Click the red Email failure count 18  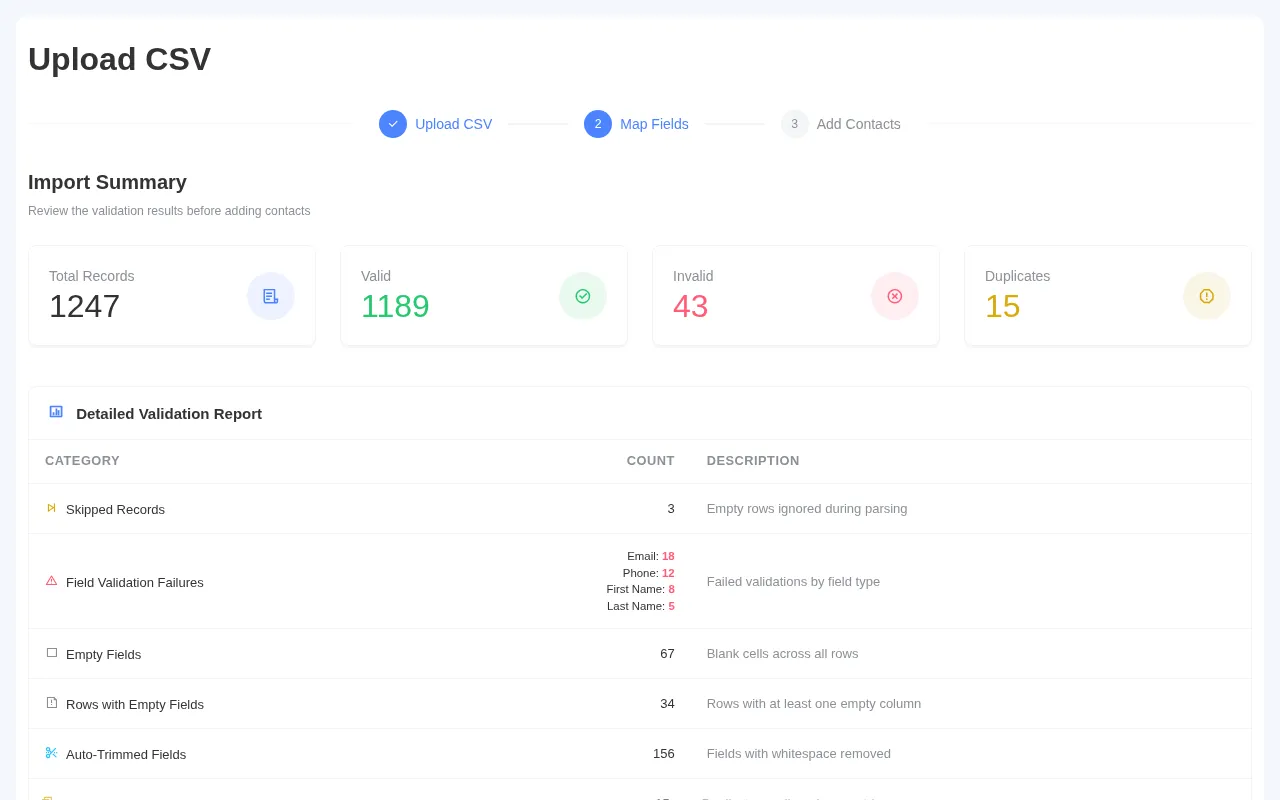click(x=668, y=556)
